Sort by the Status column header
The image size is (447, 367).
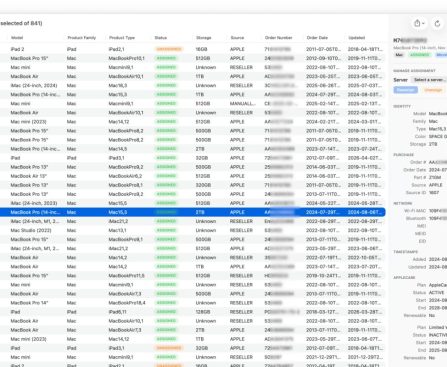pos(161,38)
